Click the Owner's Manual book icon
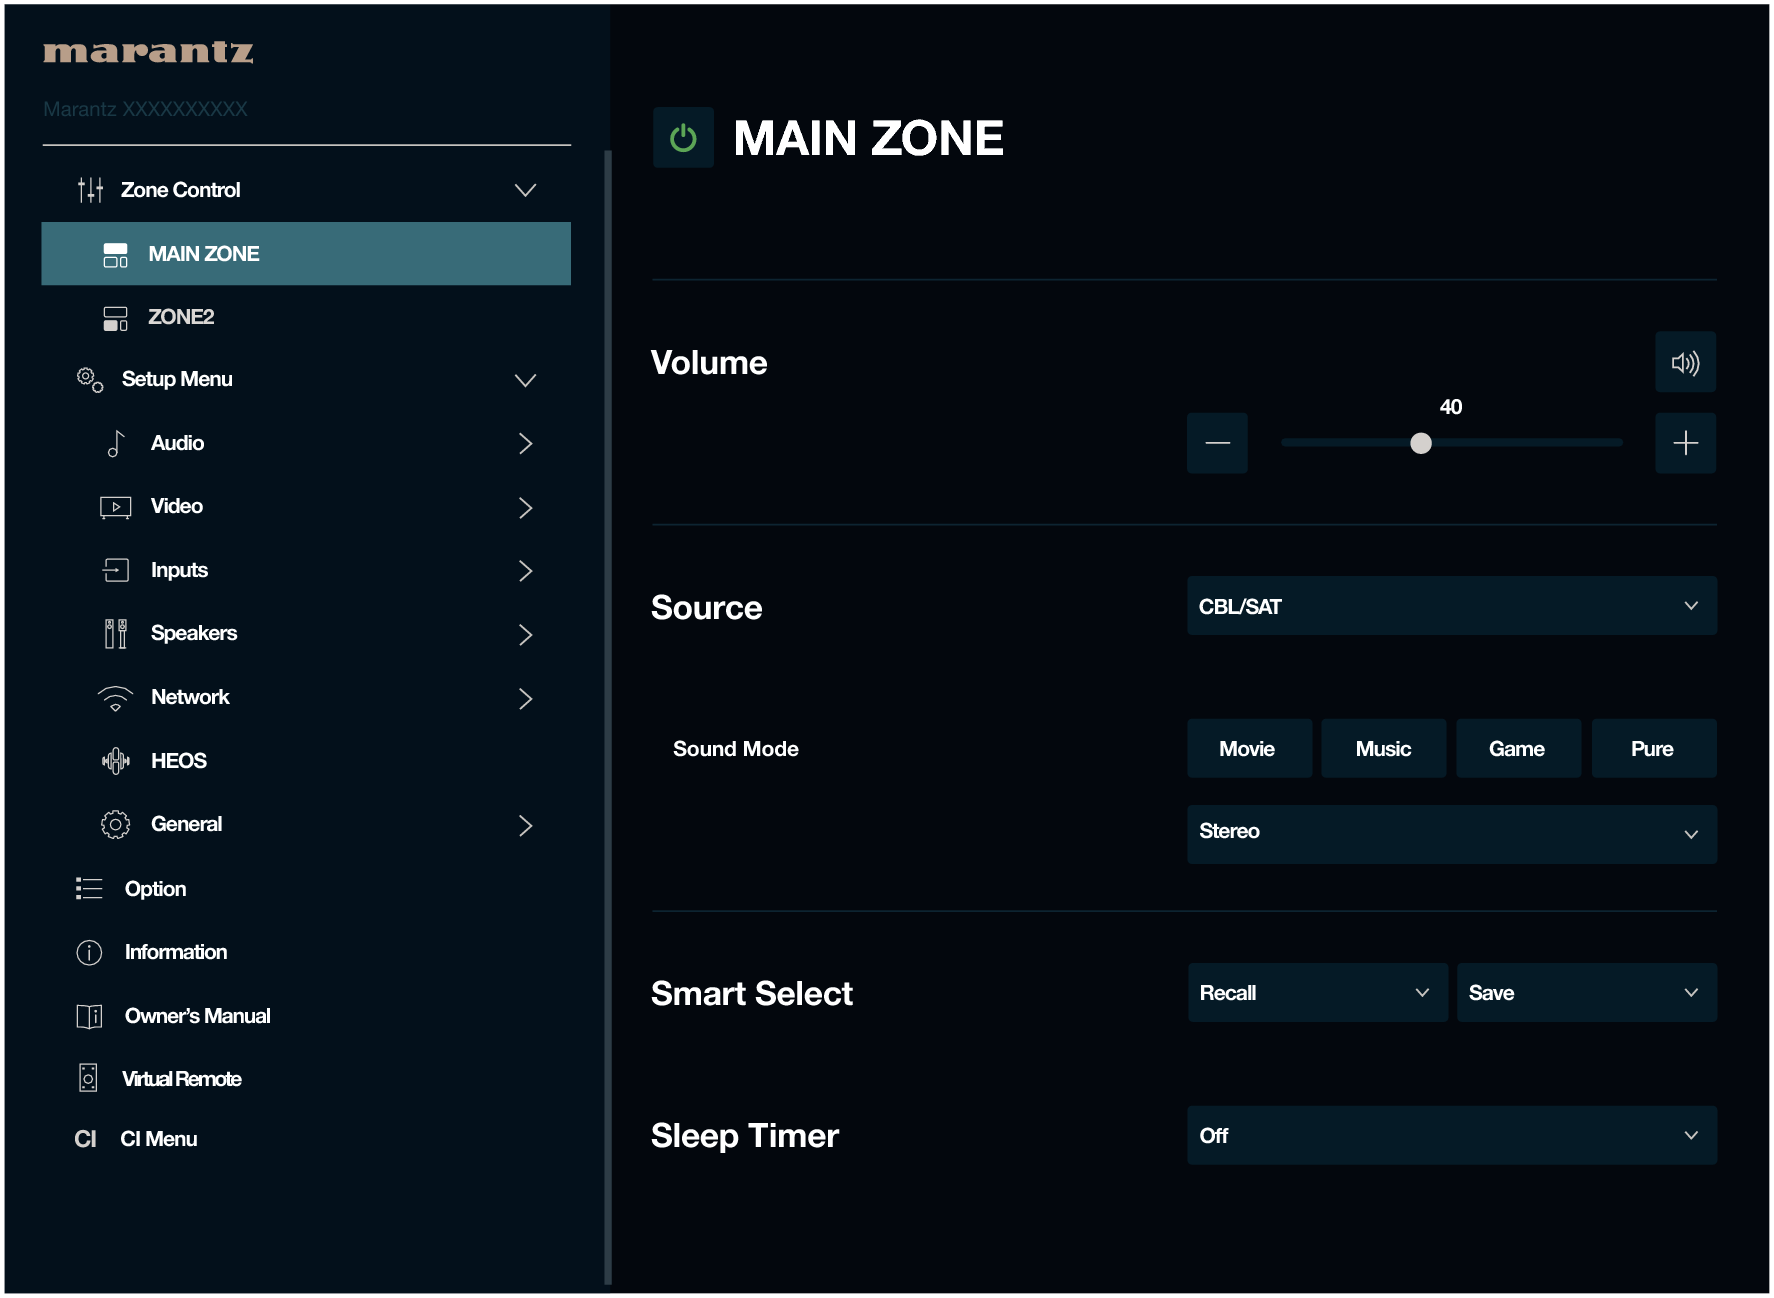This screenshot has height=1298, width=1774. 89,1016
